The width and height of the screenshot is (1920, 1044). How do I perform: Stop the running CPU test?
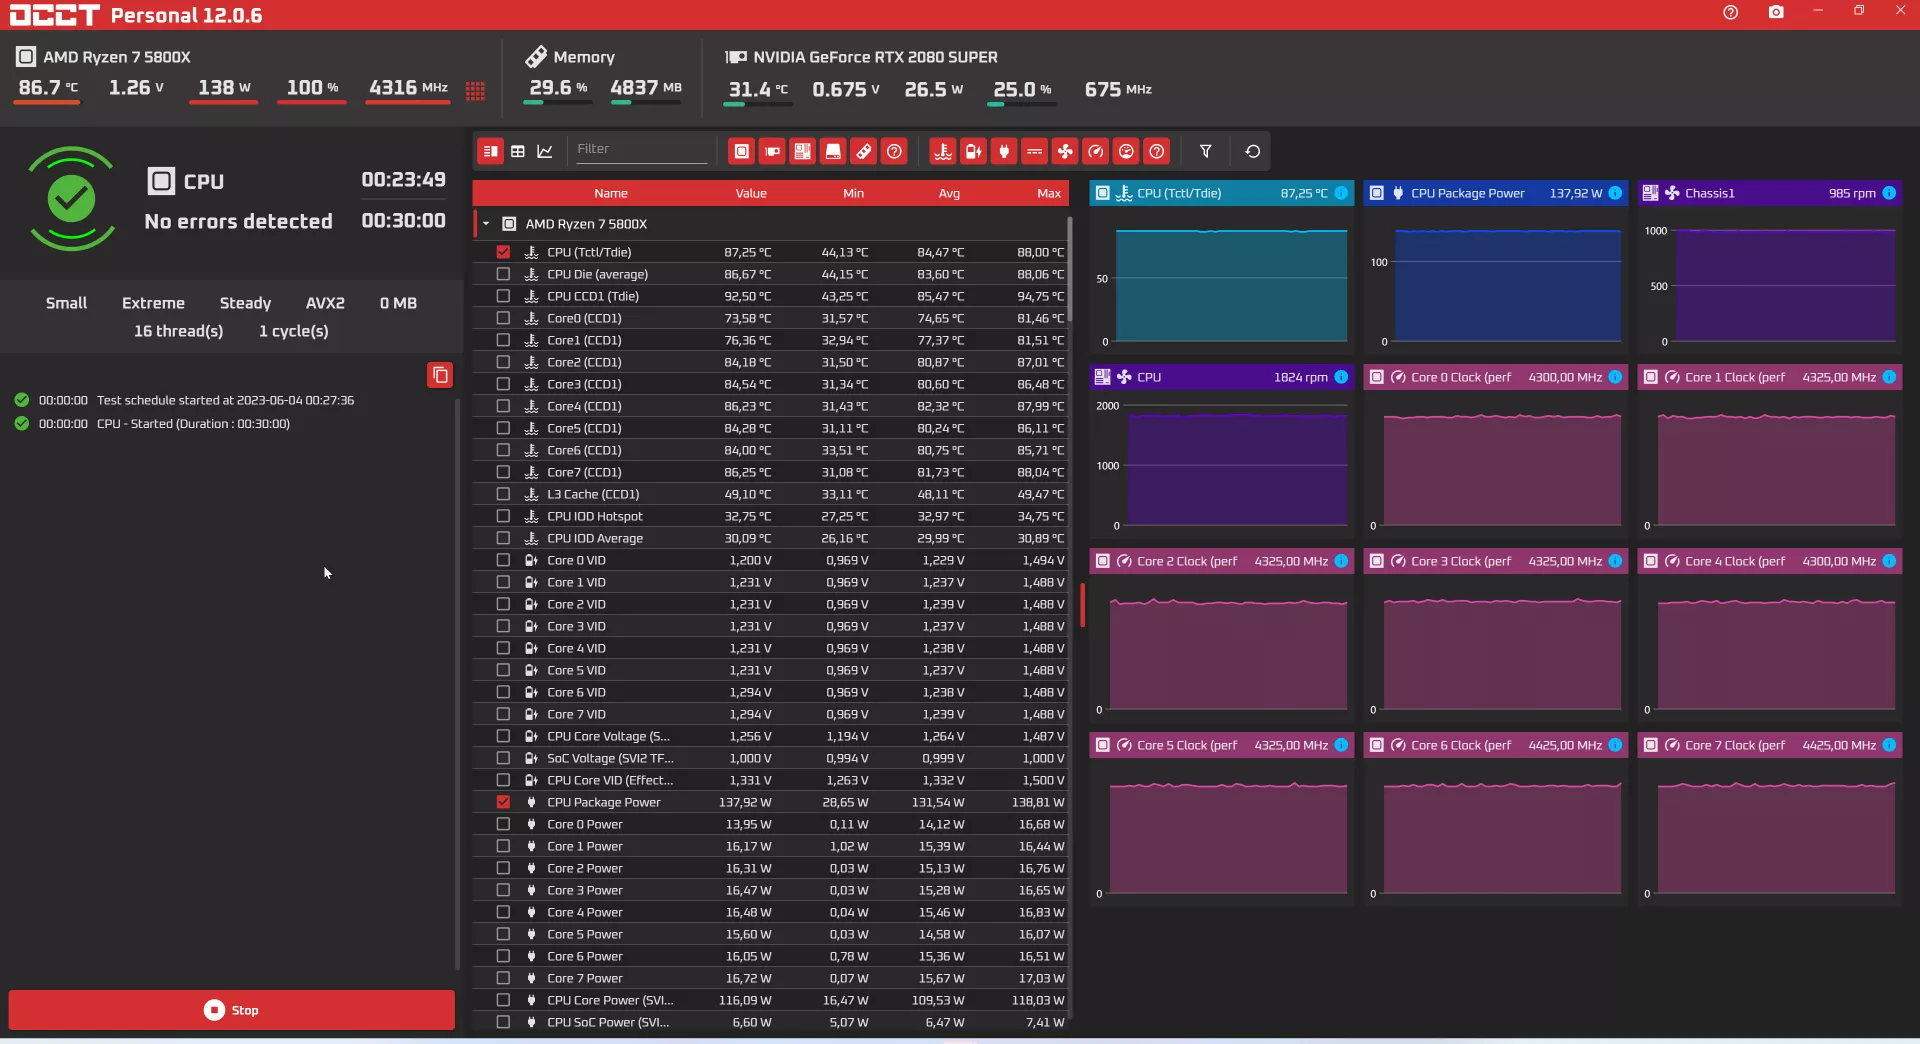pos(232,1010)
